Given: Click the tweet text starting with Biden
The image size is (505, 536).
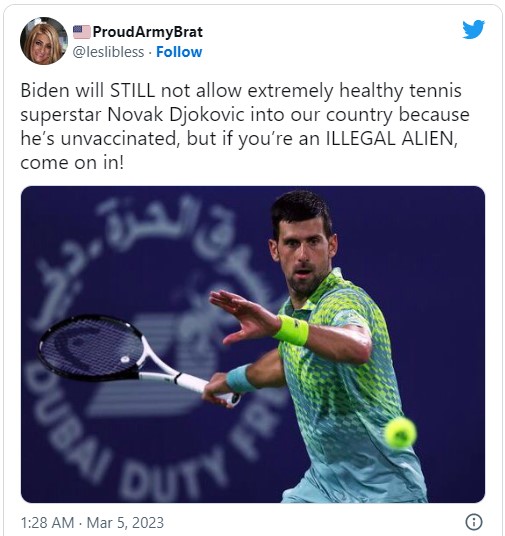Looking at the screenshot, I should point(244,126).
